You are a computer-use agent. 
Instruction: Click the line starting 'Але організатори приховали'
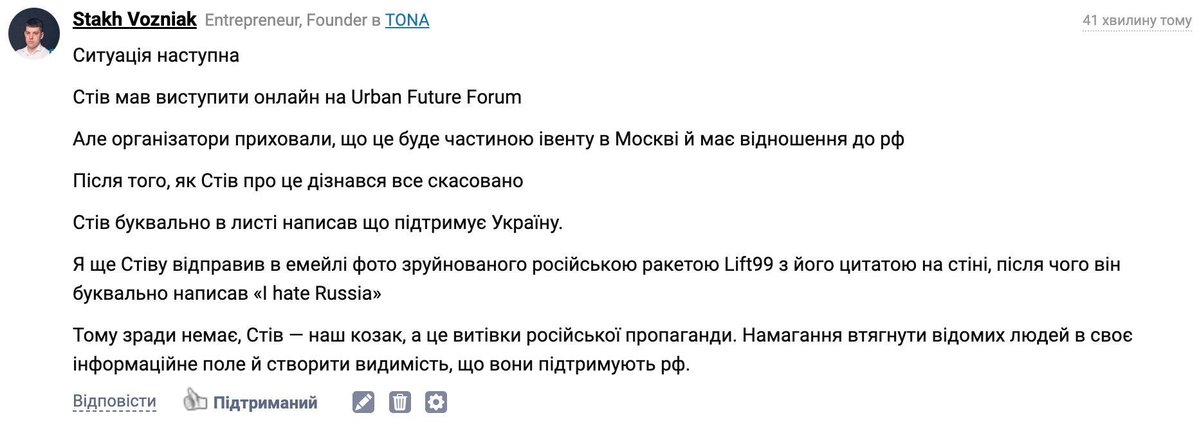coord(489,141)
